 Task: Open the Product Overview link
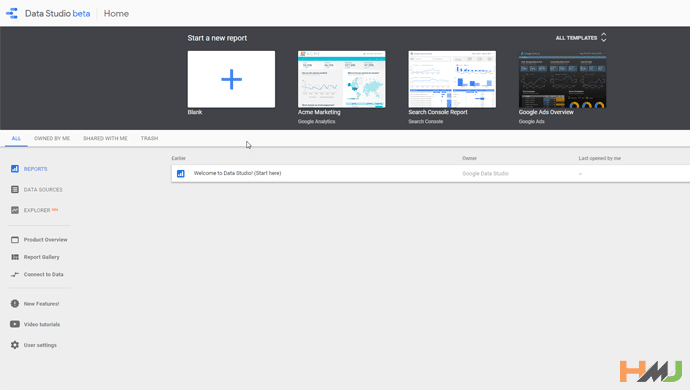click(x=46, y=240)
